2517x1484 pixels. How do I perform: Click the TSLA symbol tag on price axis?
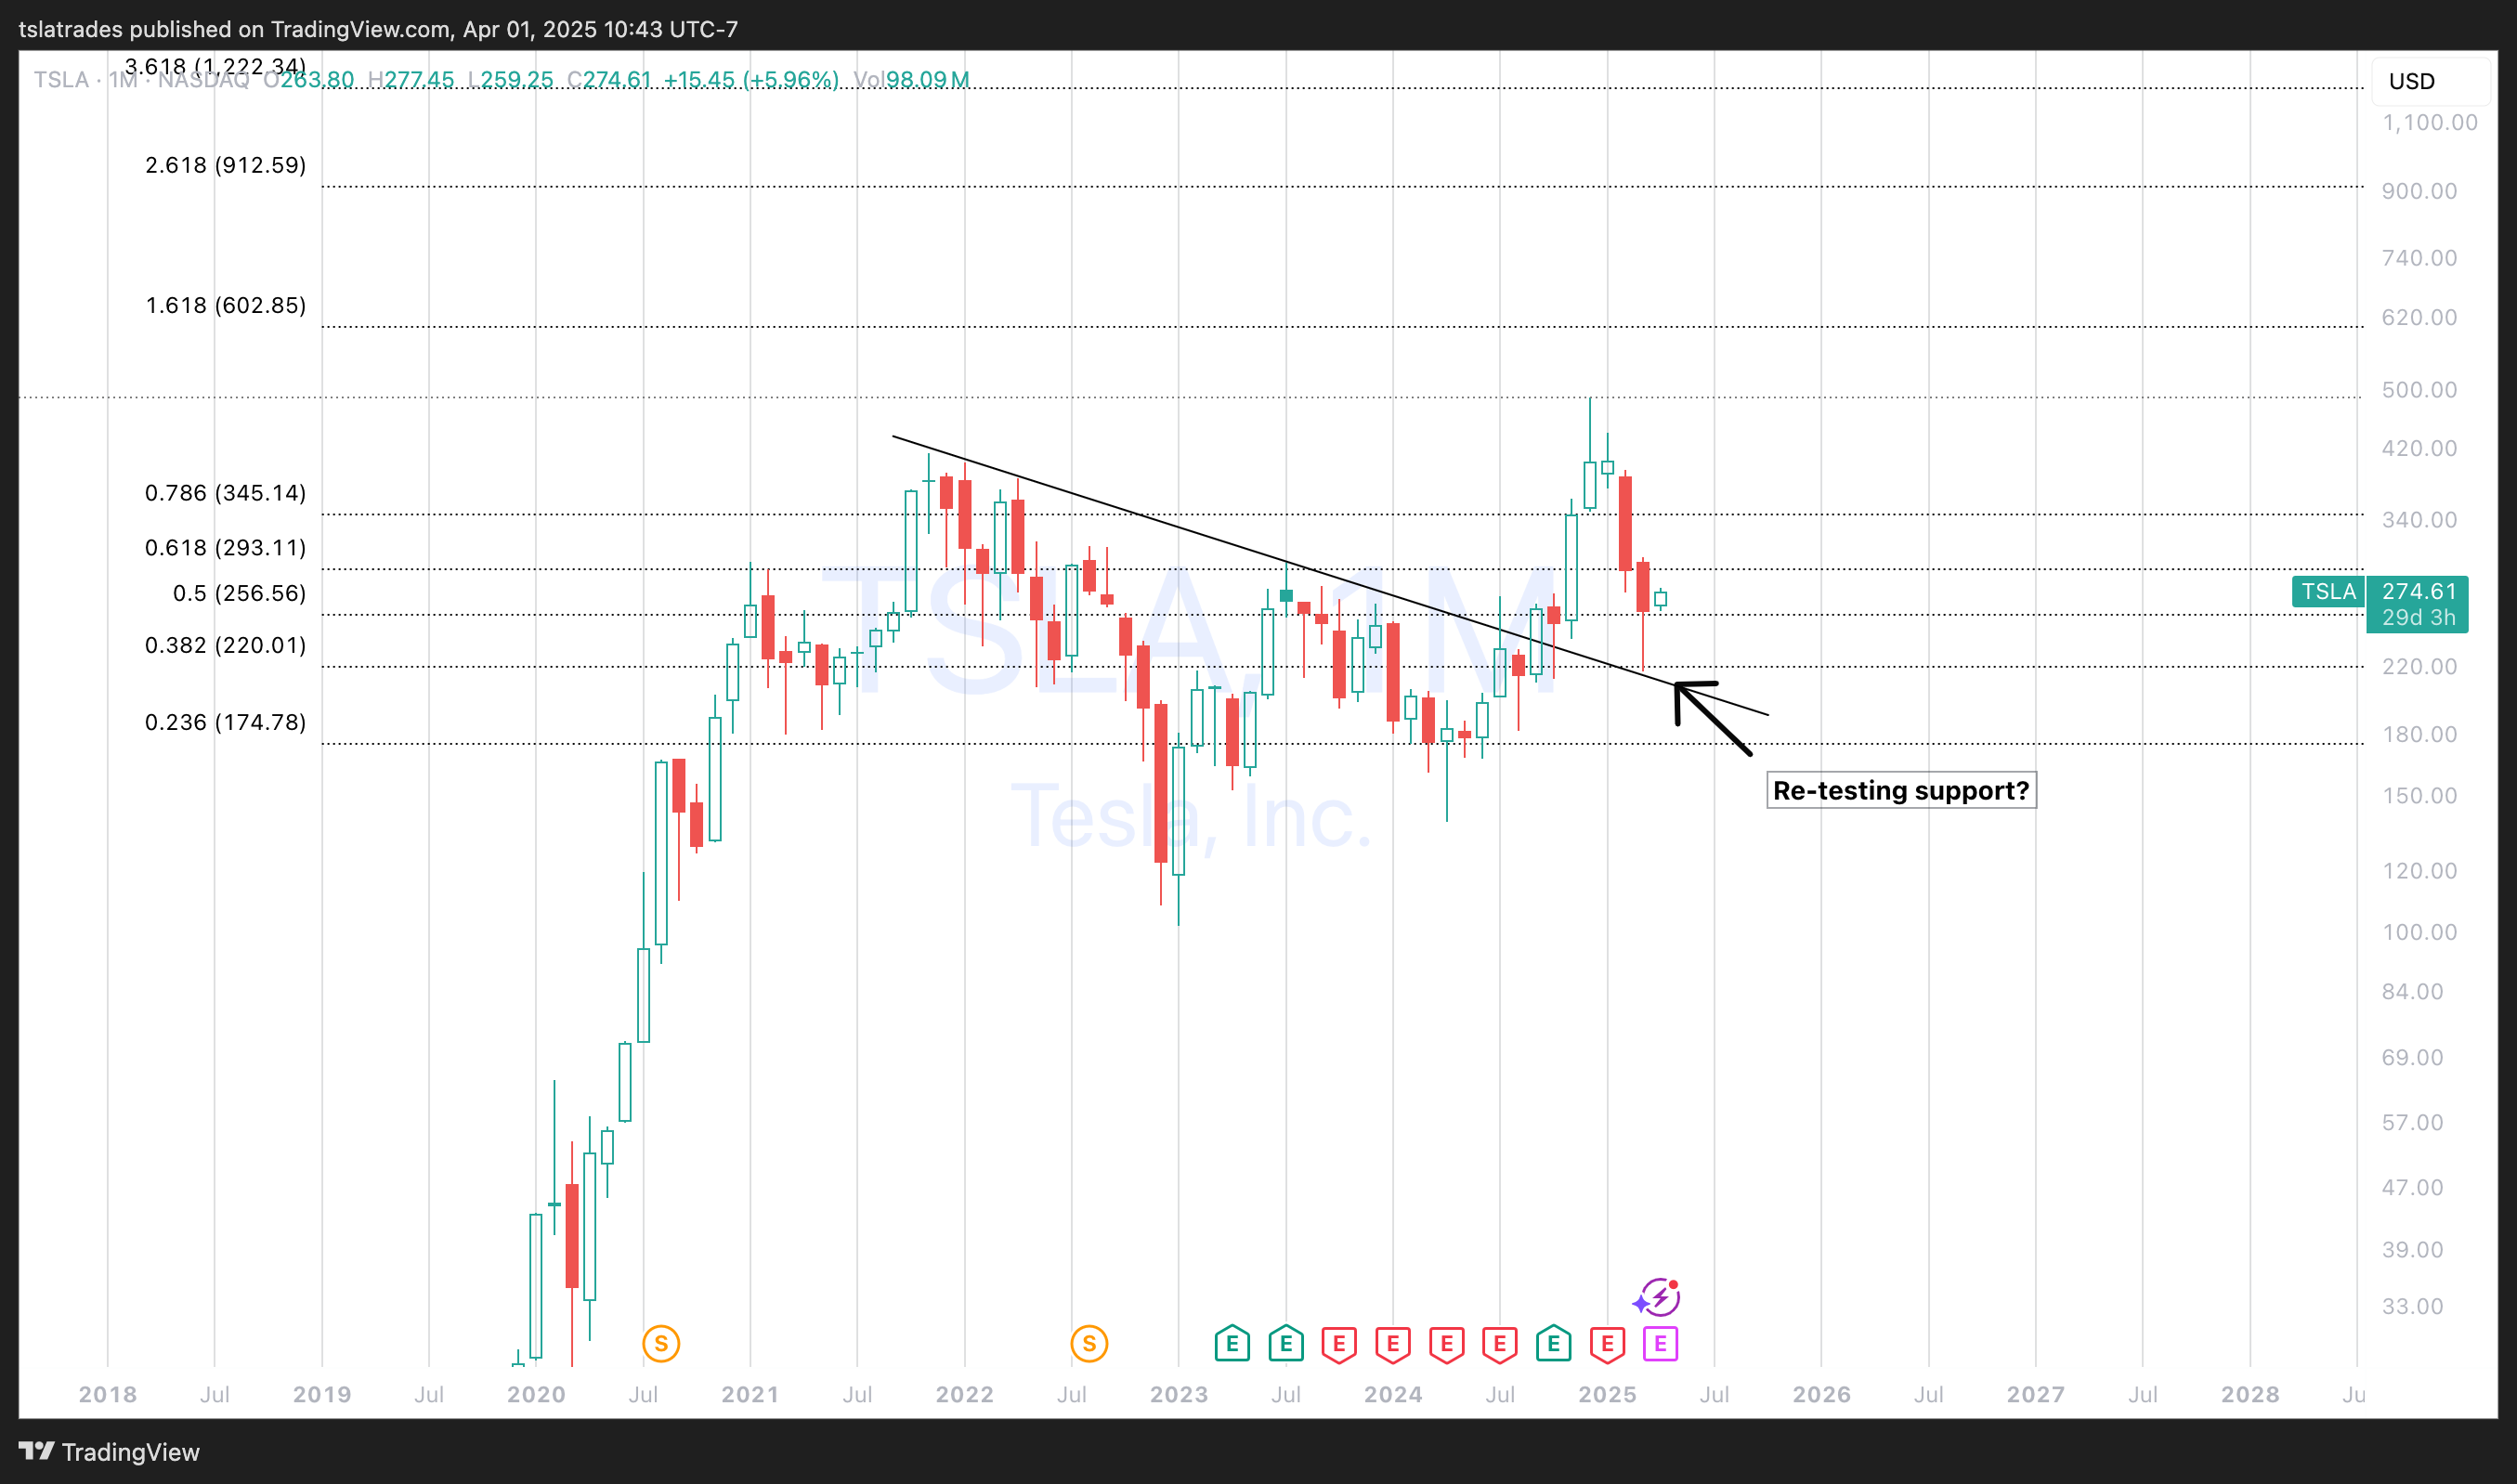point(2328,591)
